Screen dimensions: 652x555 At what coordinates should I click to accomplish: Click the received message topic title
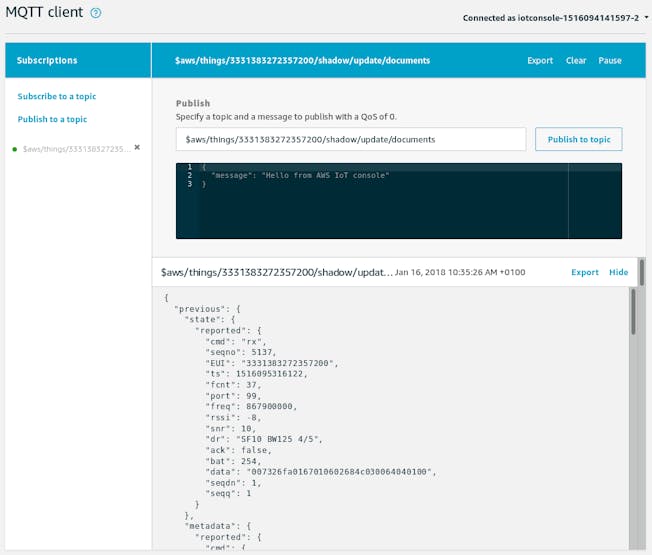point(277,272)
